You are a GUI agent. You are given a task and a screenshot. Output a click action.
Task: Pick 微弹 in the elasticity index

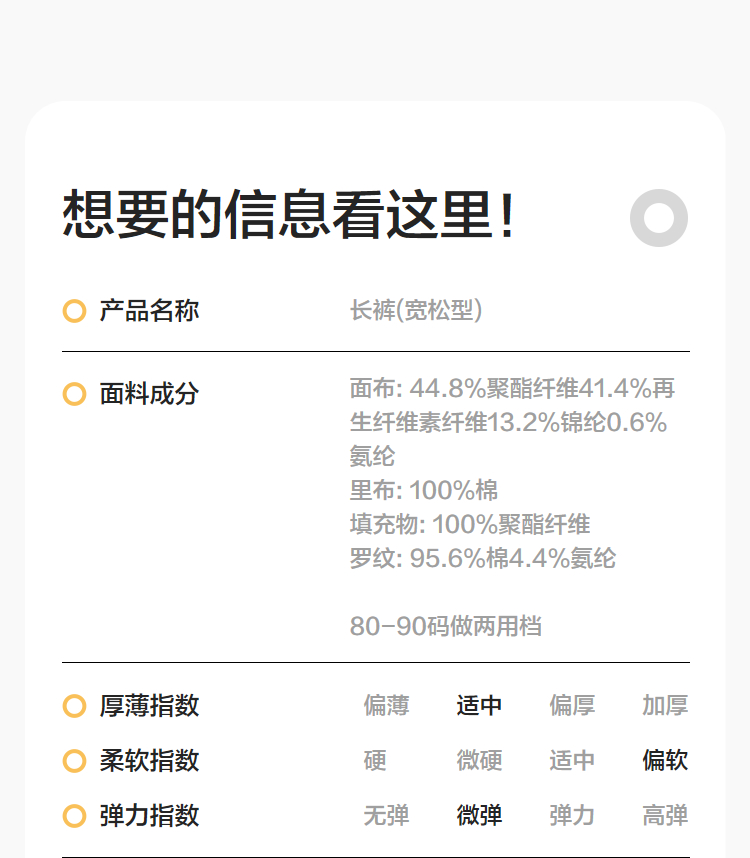479,816
